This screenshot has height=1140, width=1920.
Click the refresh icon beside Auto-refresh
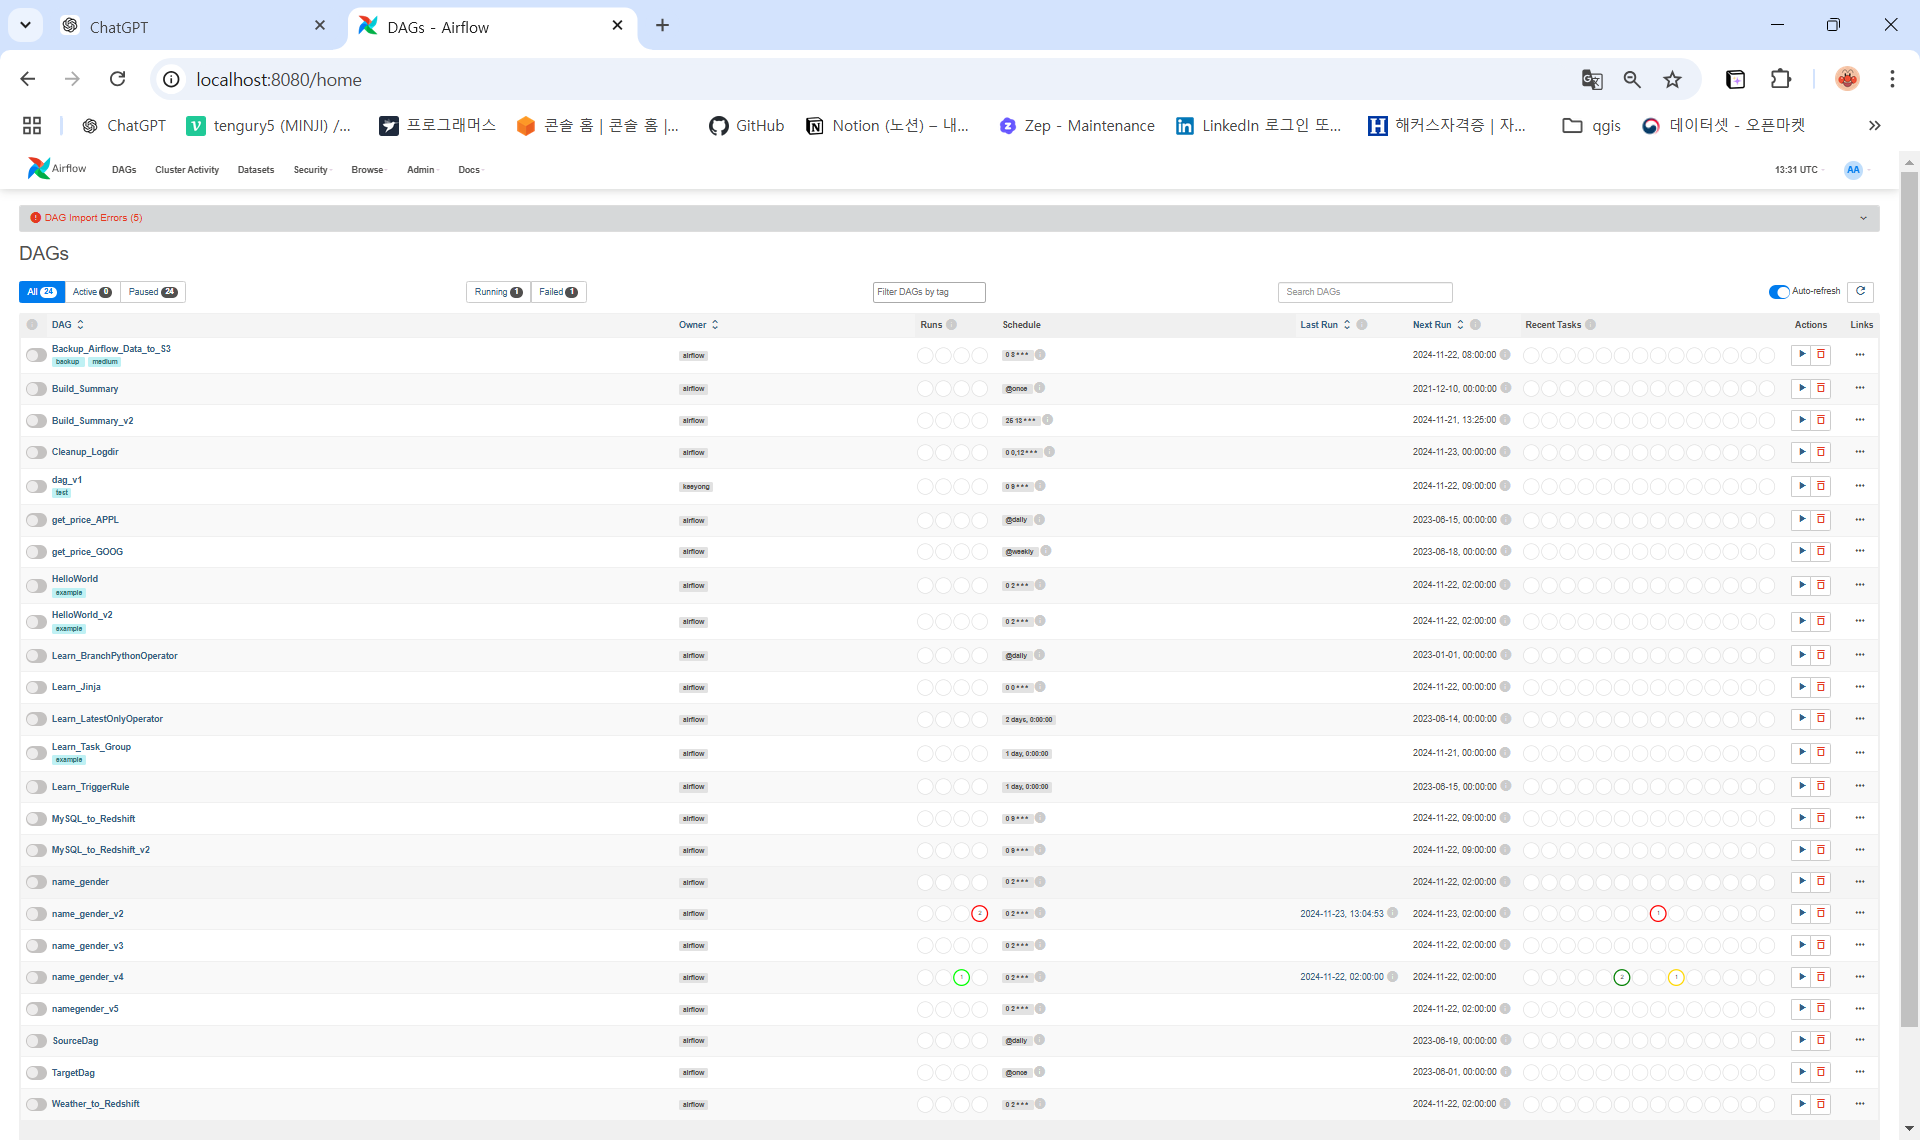[1860, 291]
